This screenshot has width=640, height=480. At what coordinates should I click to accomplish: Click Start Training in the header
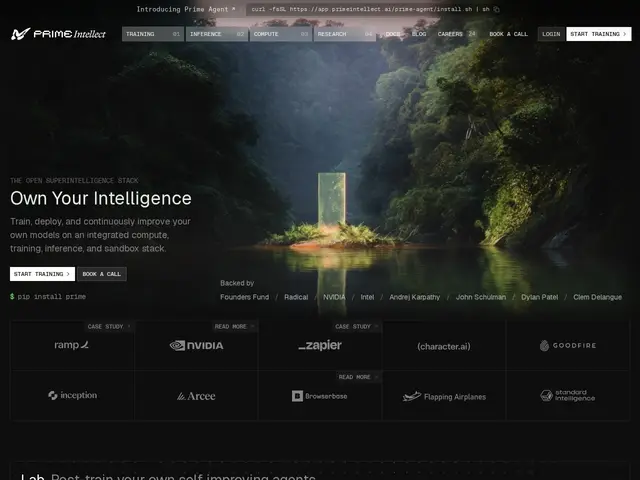pyautogui.click(x=599, y=34)
